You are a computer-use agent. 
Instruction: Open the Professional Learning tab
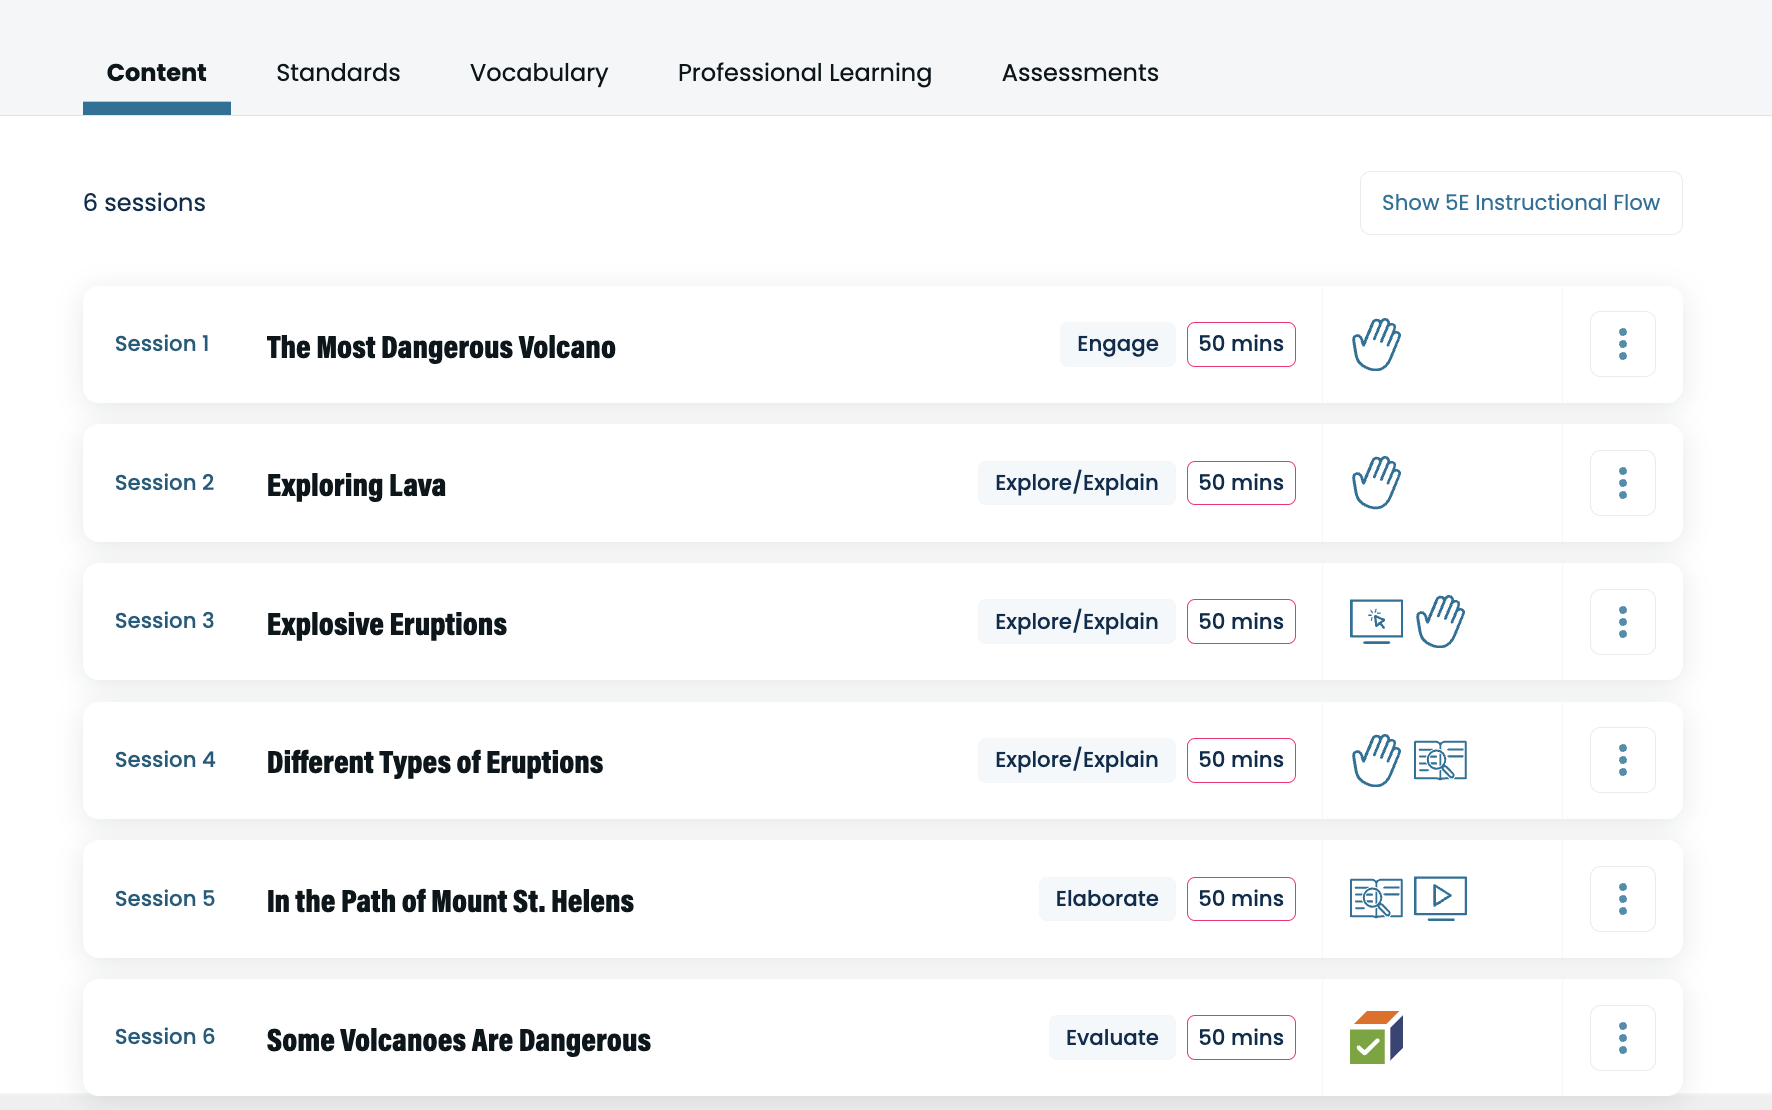(805, 73)
